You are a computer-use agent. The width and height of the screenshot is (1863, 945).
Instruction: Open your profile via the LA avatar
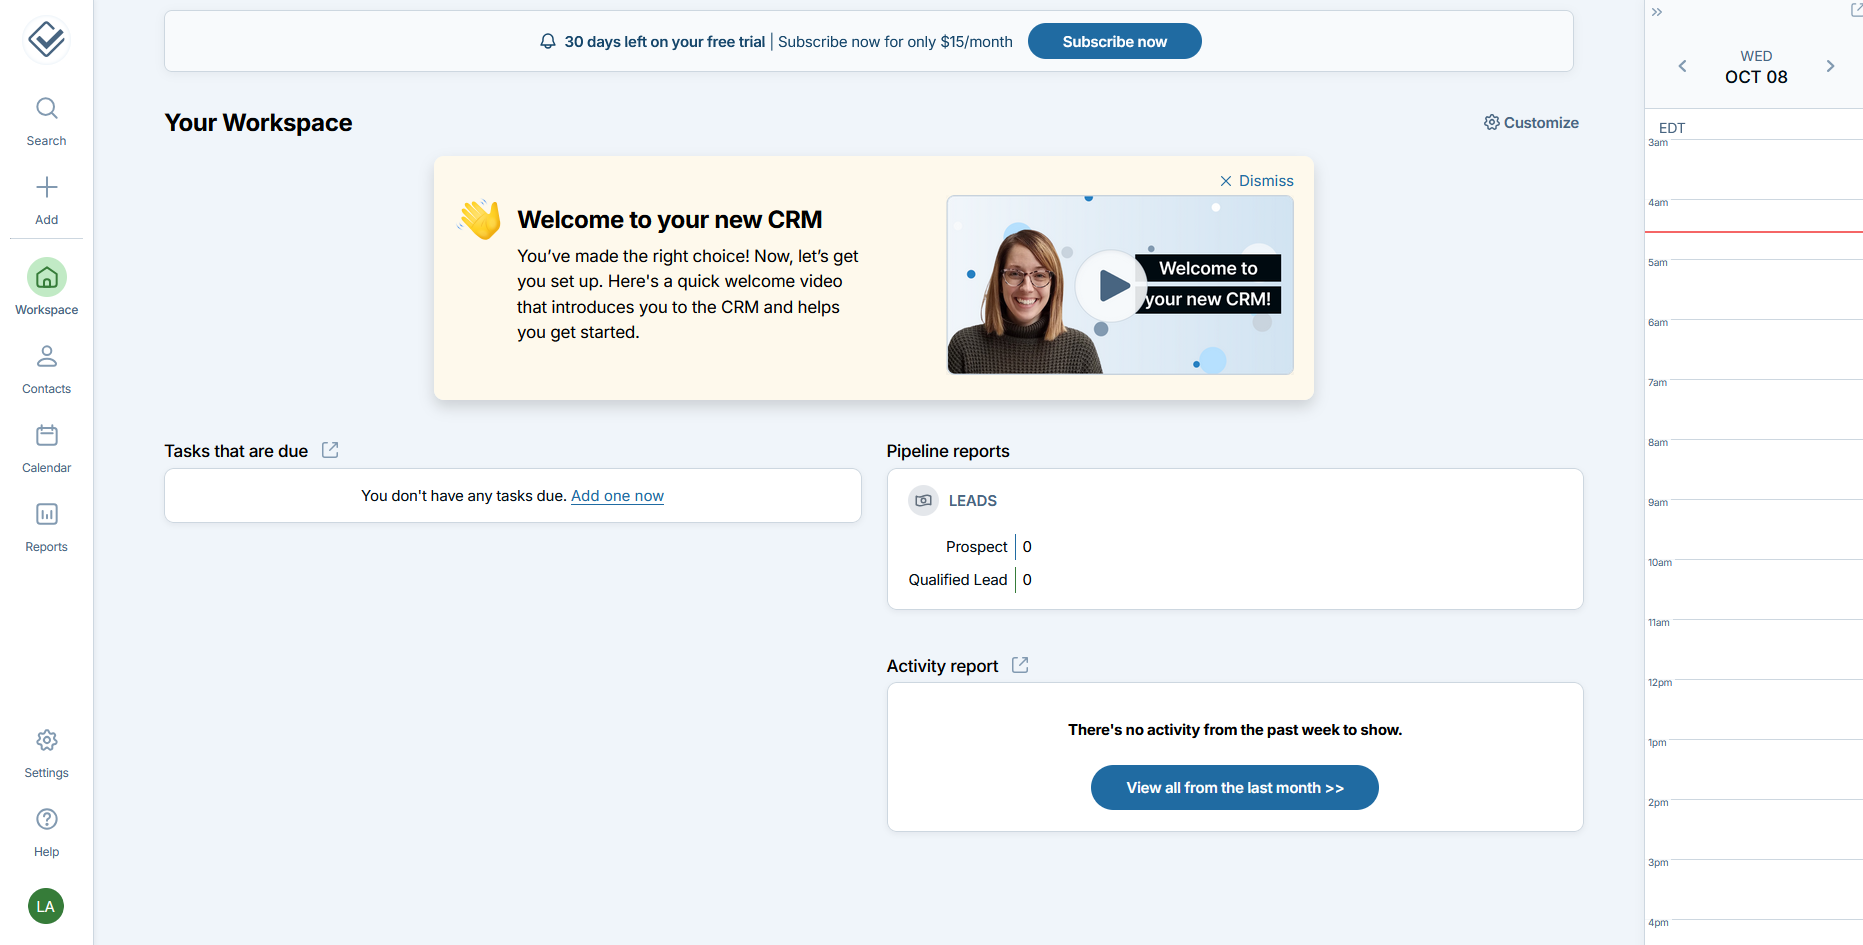point(46,906)
